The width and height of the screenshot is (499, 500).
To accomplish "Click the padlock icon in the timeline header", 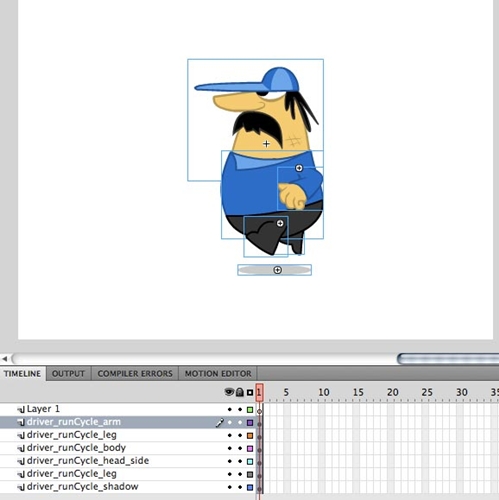I will click(x=240, y=392).
